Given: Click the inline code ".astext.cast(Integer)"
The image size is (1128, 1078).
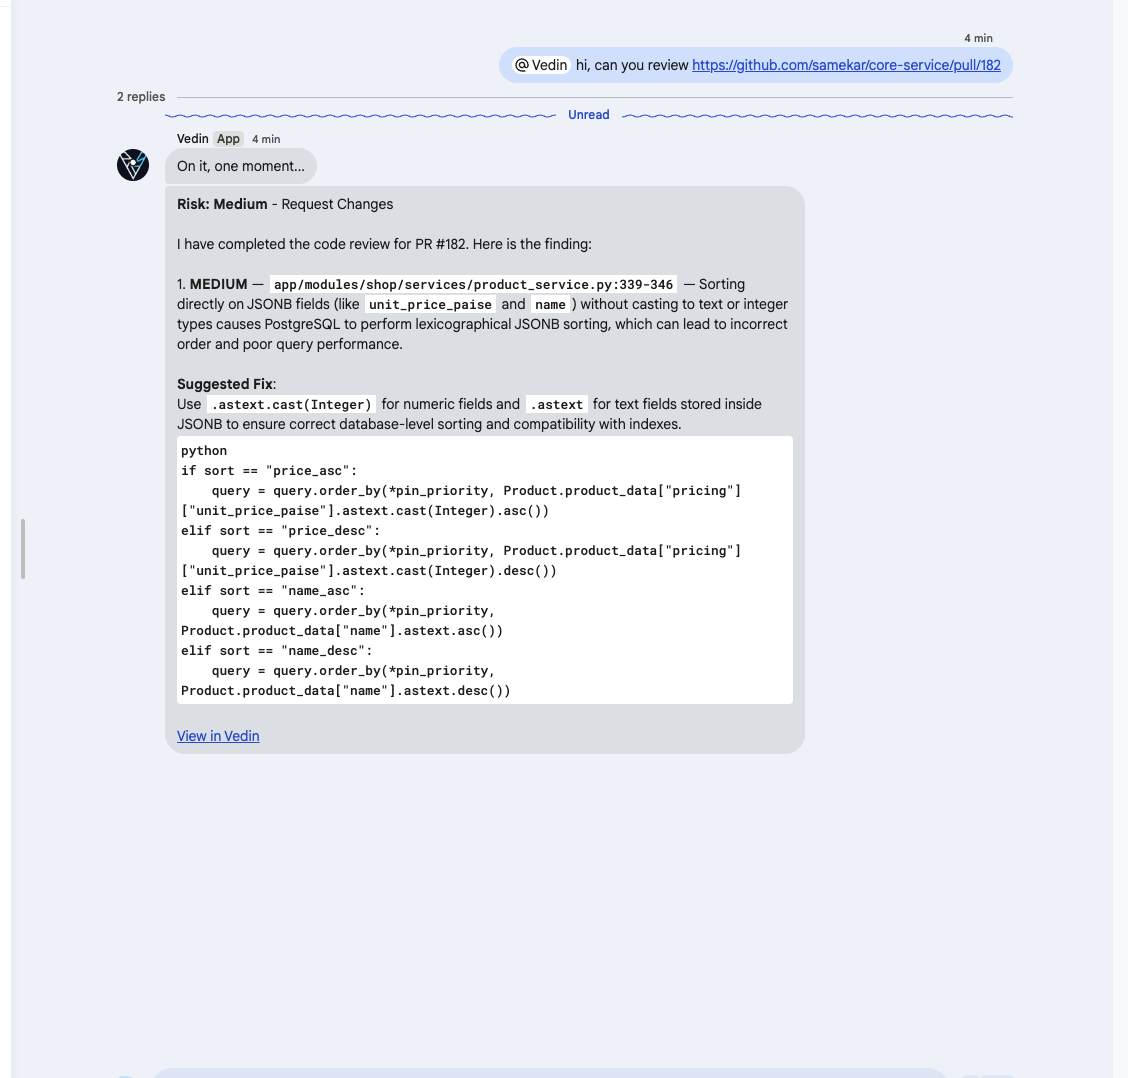Looking at the screenshot, I should click(291, 404).
